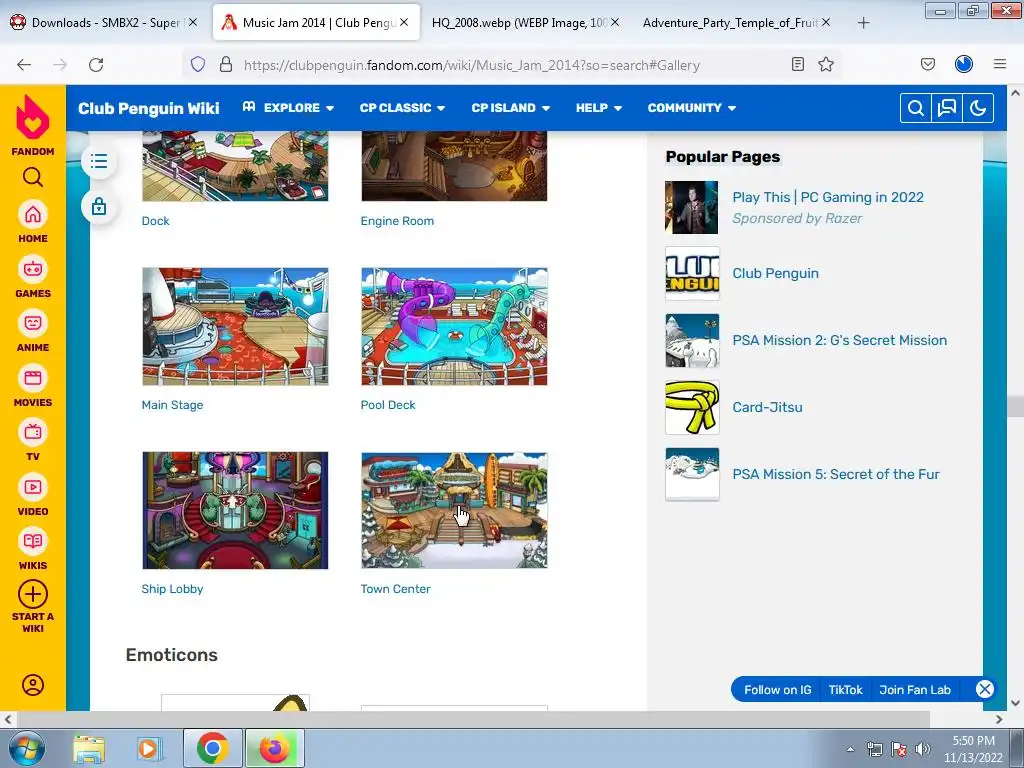
Task: Open the Movies section icon
Action: (x=33, y=378)
